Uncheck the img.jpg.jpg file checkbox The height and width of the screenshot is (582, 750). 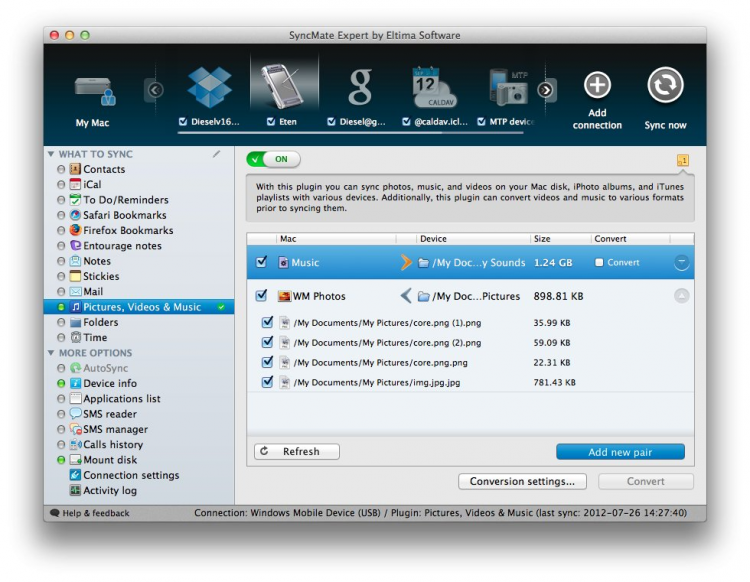[267, 382]
